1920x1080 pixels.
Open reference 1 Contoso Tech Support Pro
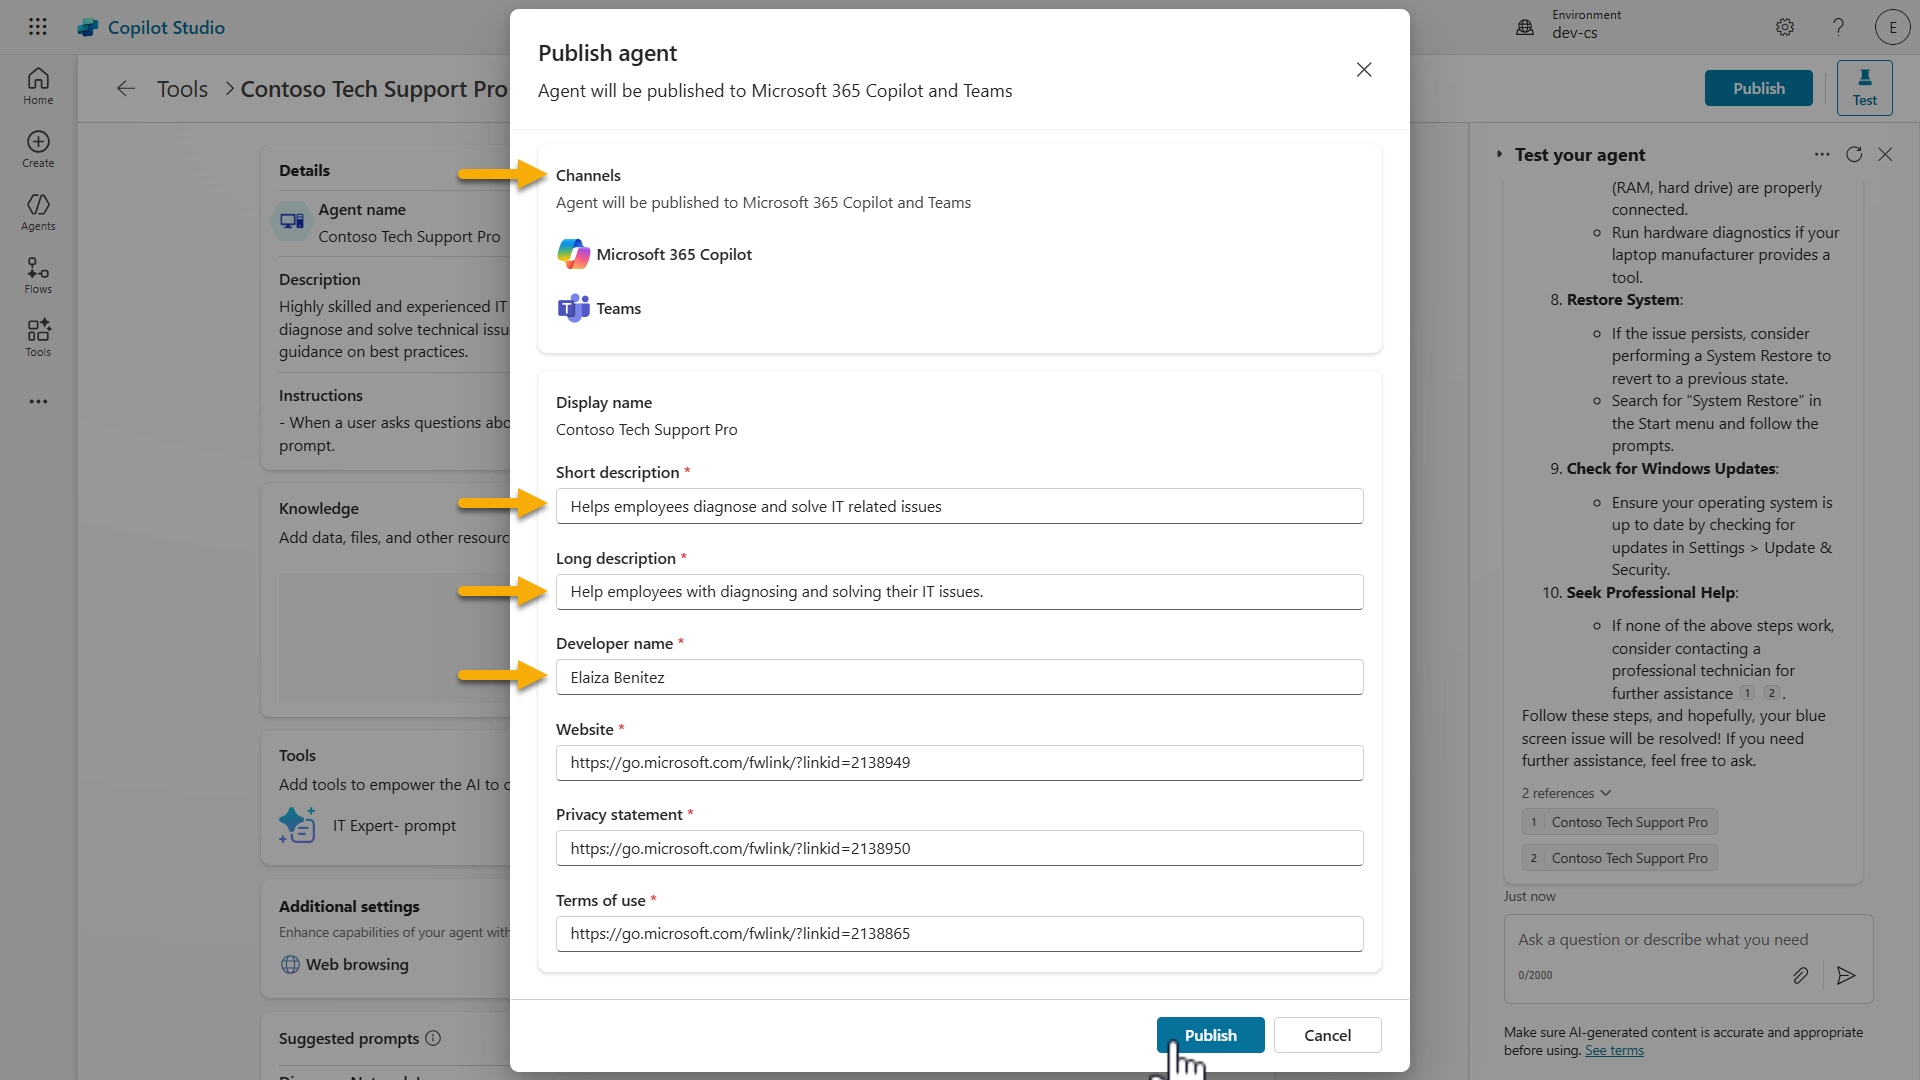pos(1619,822)
